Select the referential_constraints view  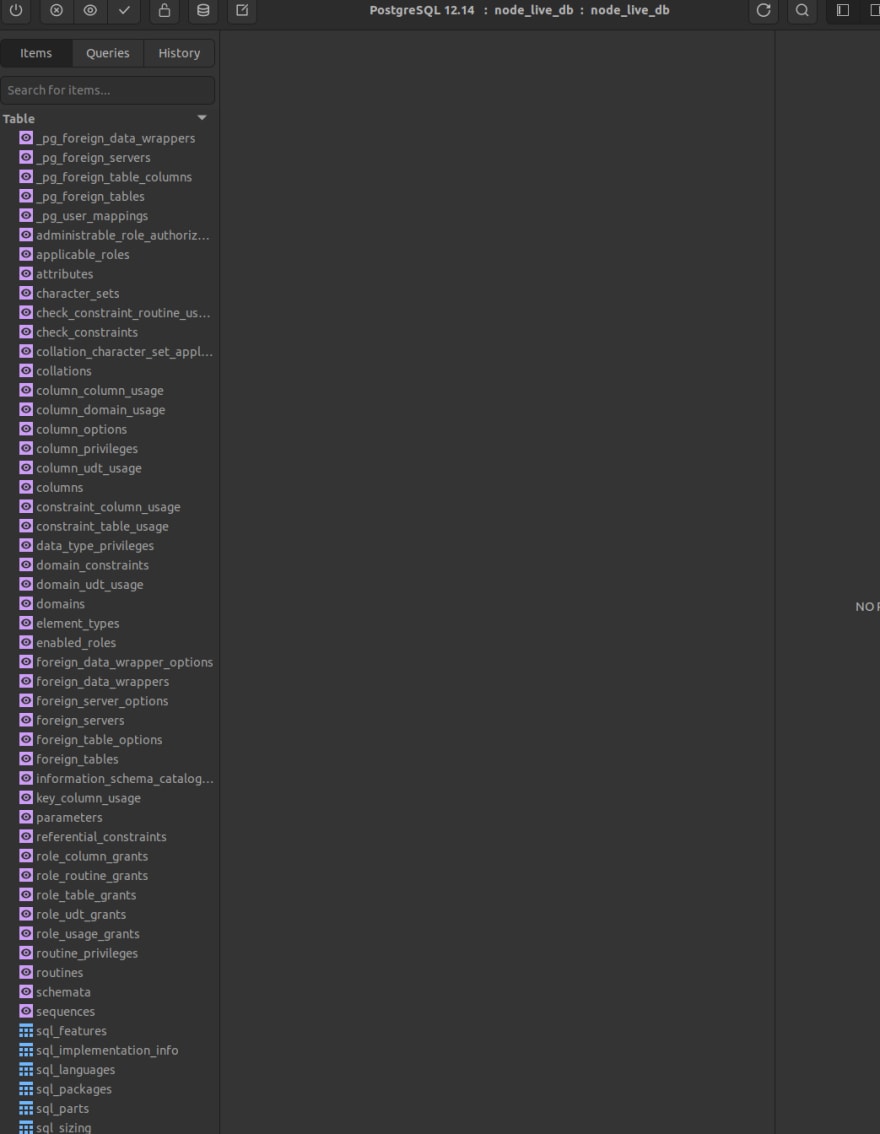coord(102,837)
